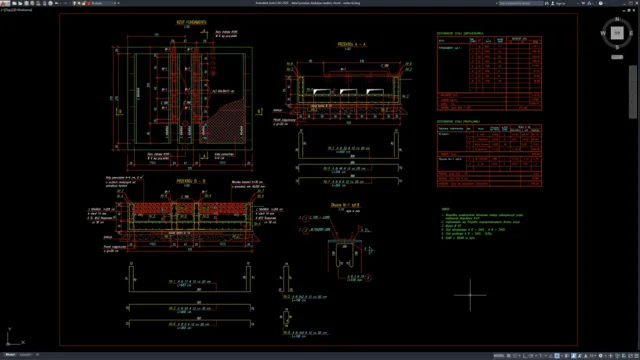
Task: Click the search keyword input field
Action: point(521,3)
